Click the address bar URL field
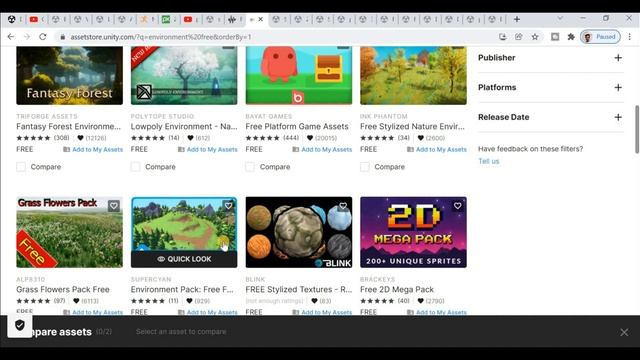The height and width of the screenshot is (360, 640). point(278,37)
